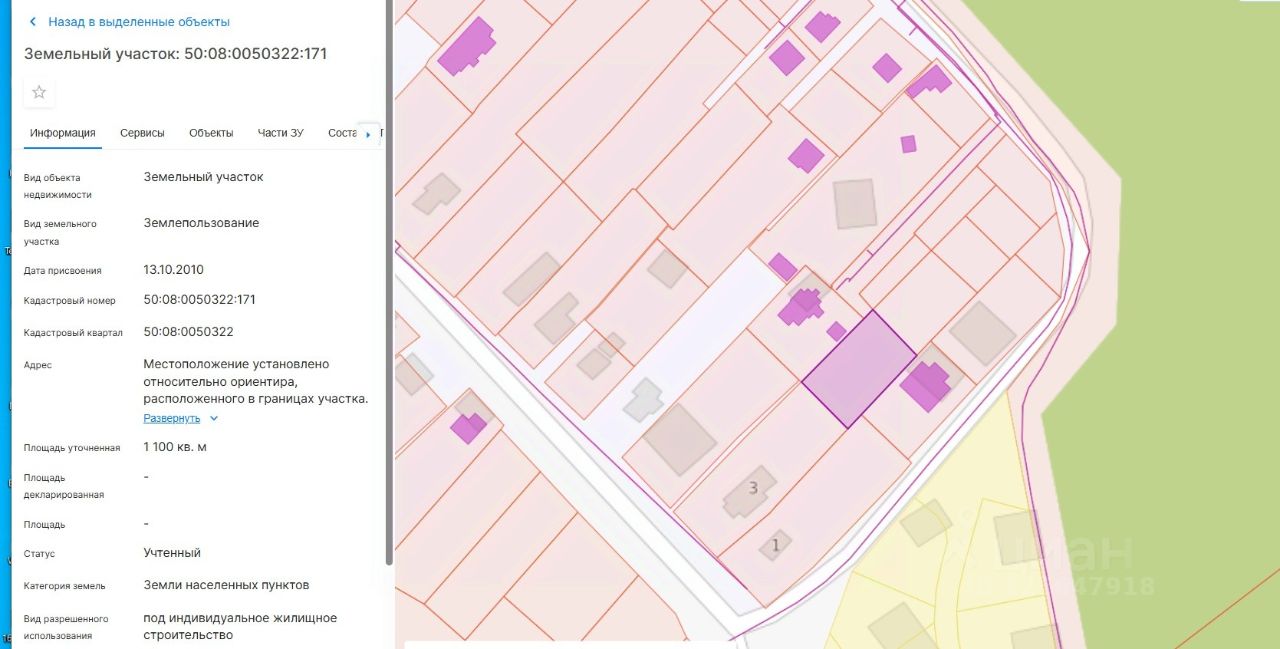Open the Части ЗУ tab

[x=280, y=133]
